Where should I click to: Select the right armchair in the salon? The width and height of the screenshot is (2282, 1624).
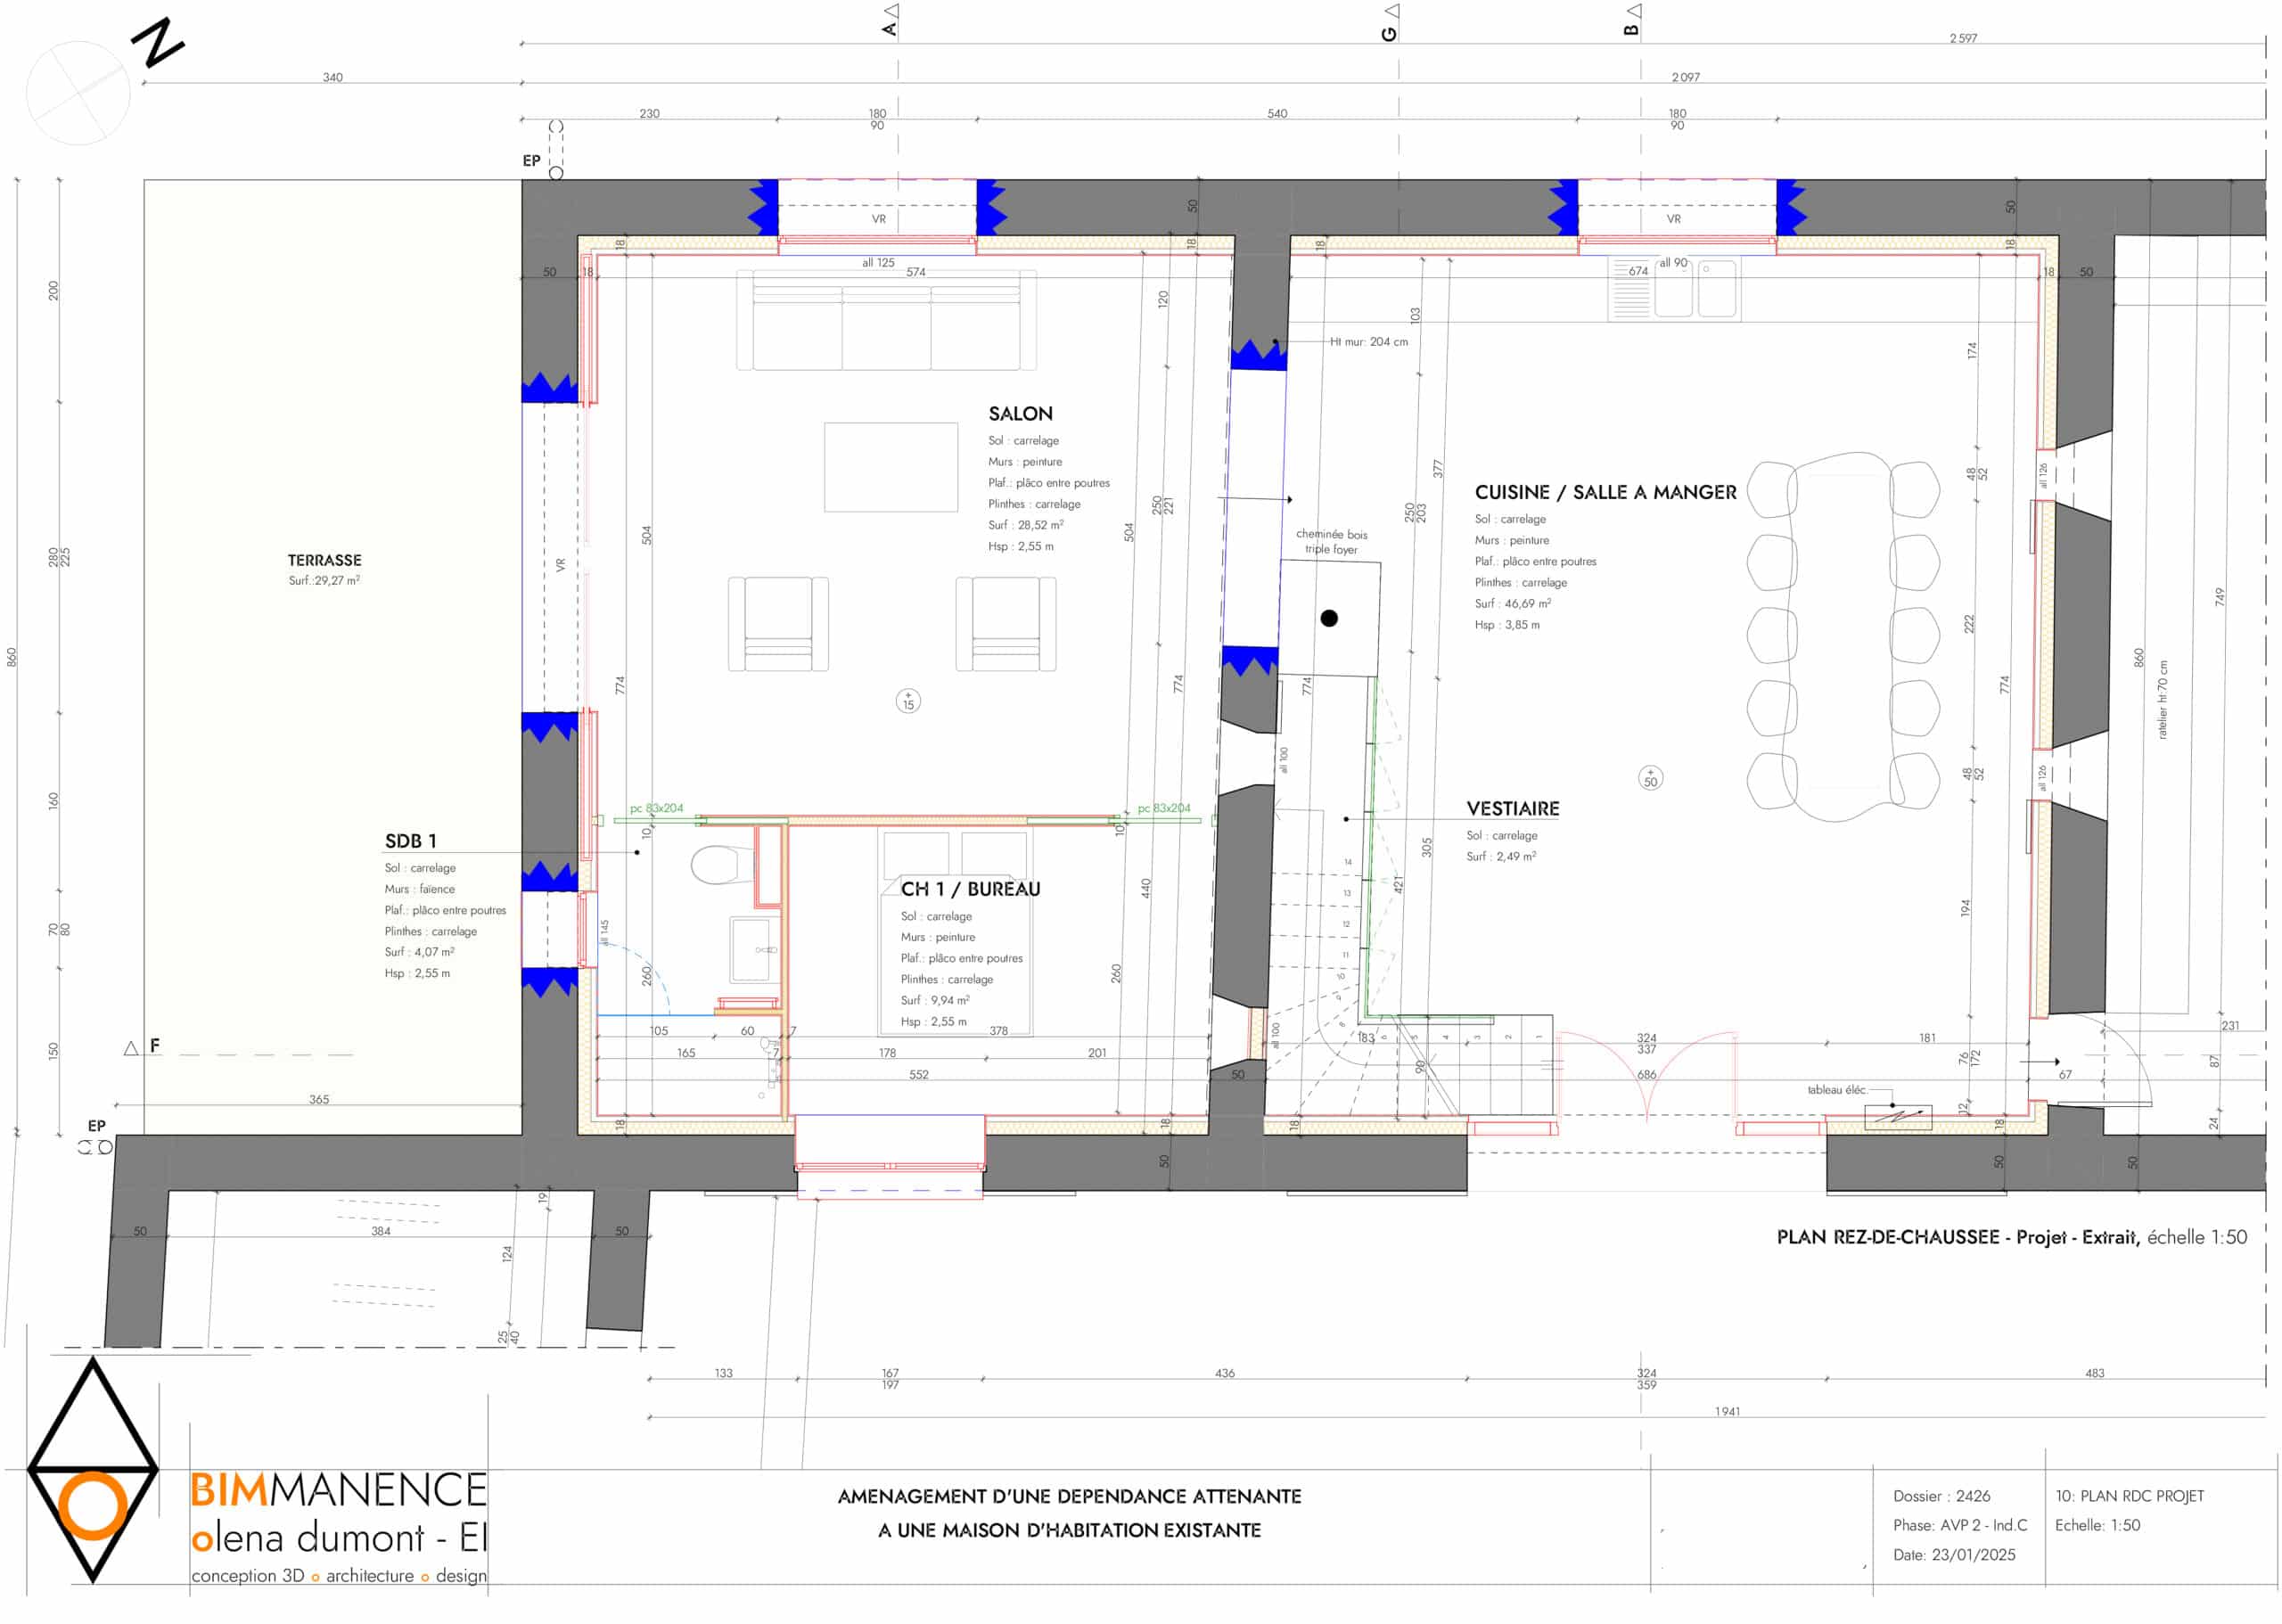pos(1006,624)
